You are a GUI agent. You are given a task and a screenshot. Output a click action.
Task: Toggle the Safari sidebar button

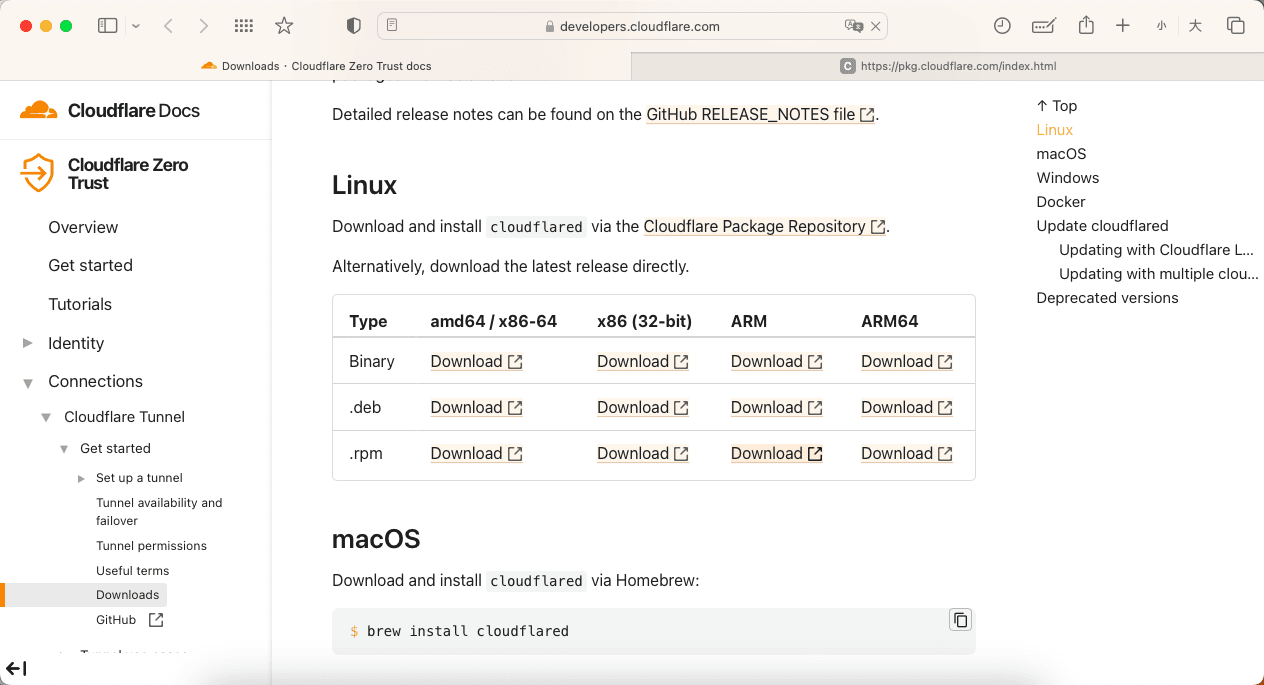(x=107, y=26)
